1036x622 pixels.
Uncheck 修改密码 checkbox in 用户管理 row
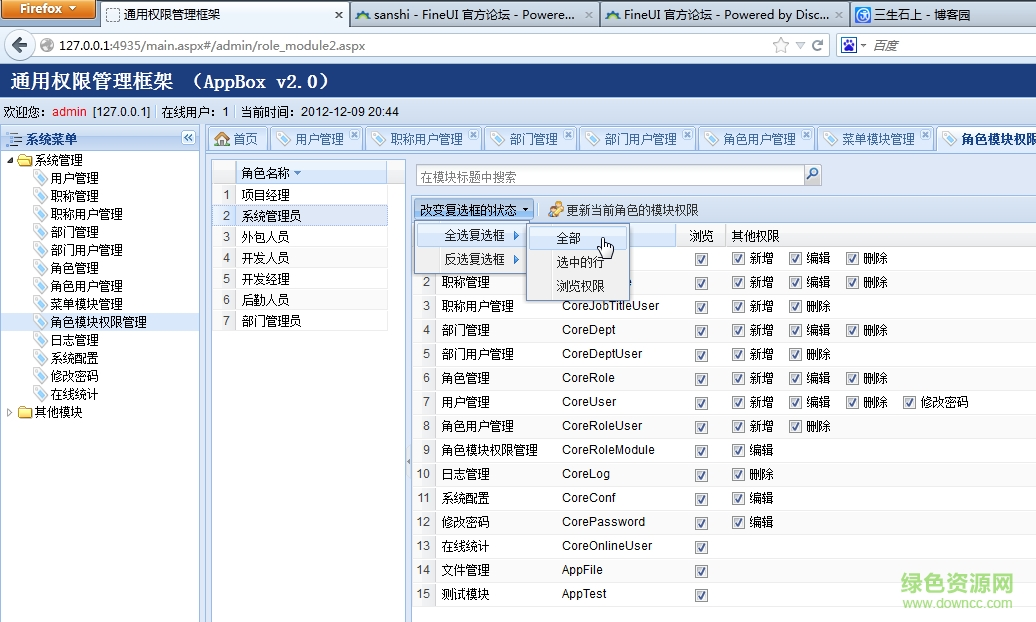point(909,403)
